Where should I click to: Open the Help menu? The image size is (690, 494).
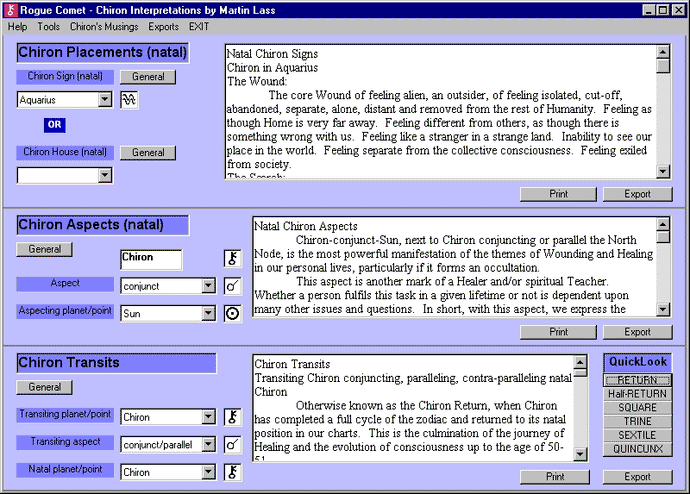[17, 27]
